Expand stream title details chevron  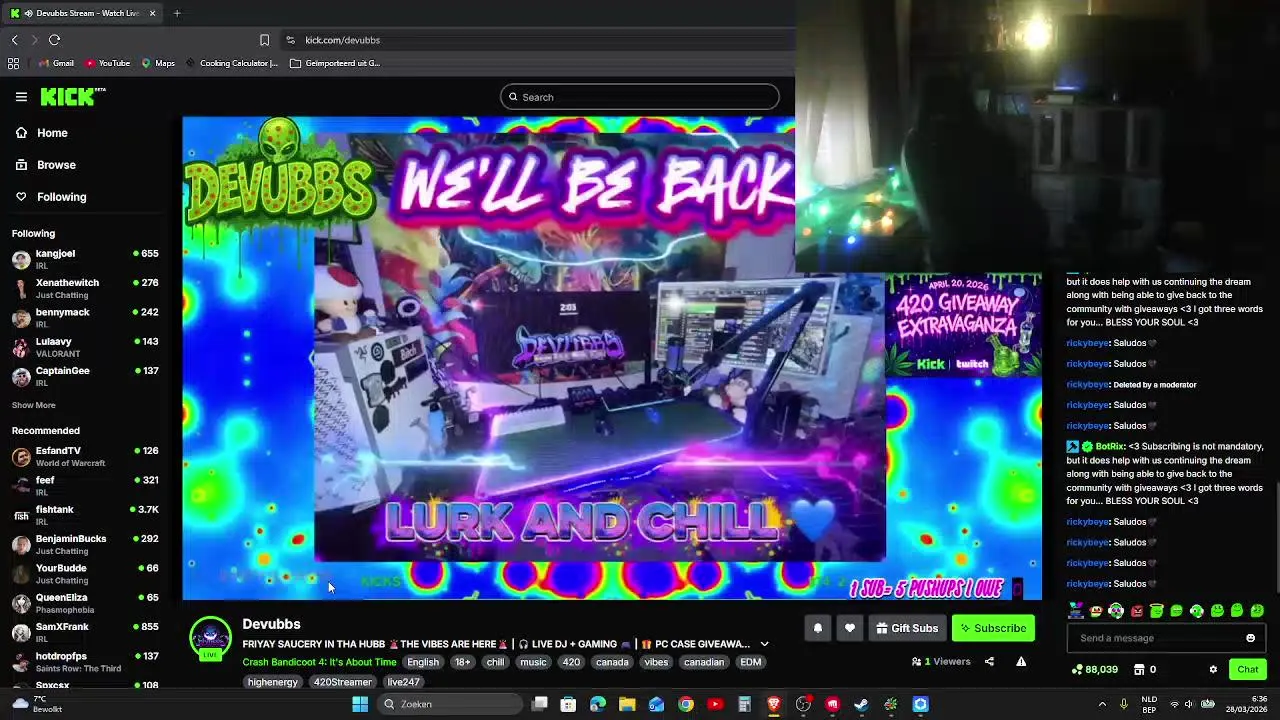point(764,644)
